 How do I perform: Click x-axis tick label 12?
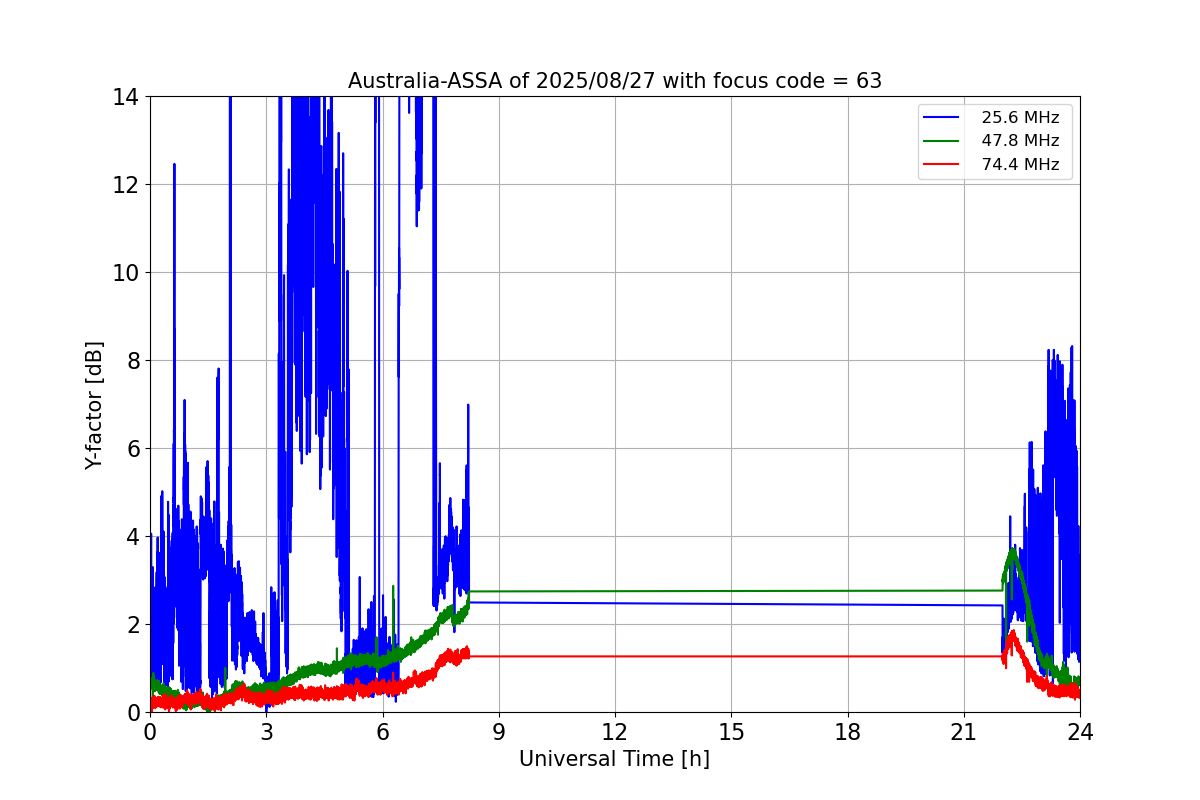tap(615, 732)
